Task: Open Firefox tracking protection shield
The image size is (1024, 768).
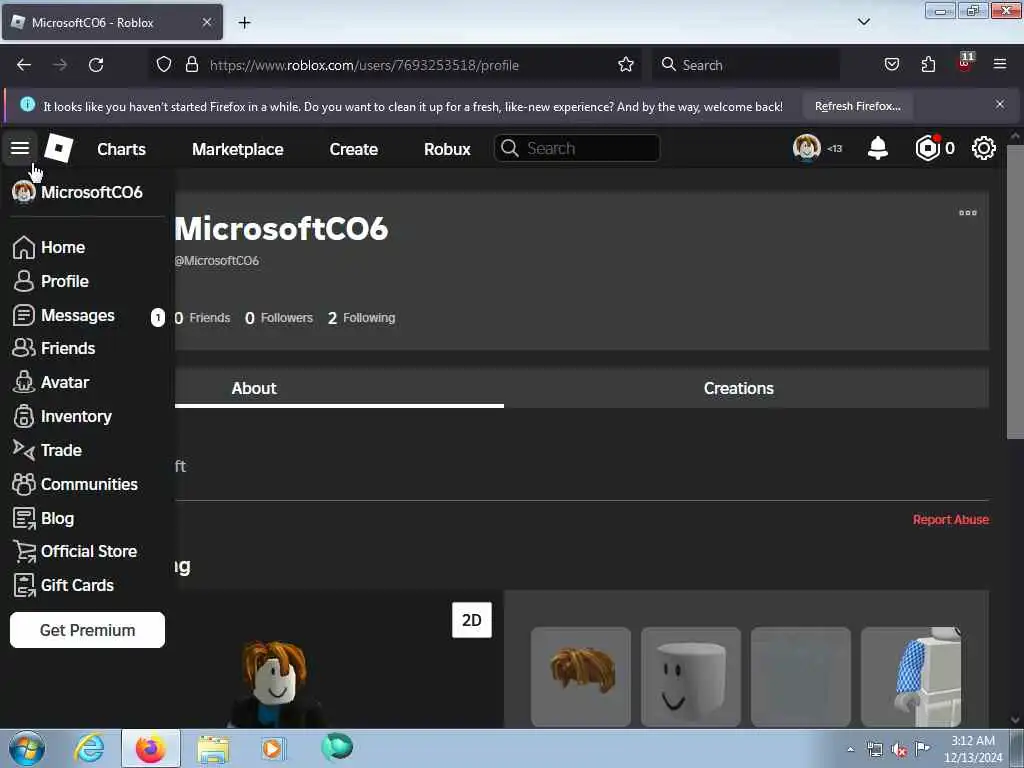Action: [x=164, y=65]
